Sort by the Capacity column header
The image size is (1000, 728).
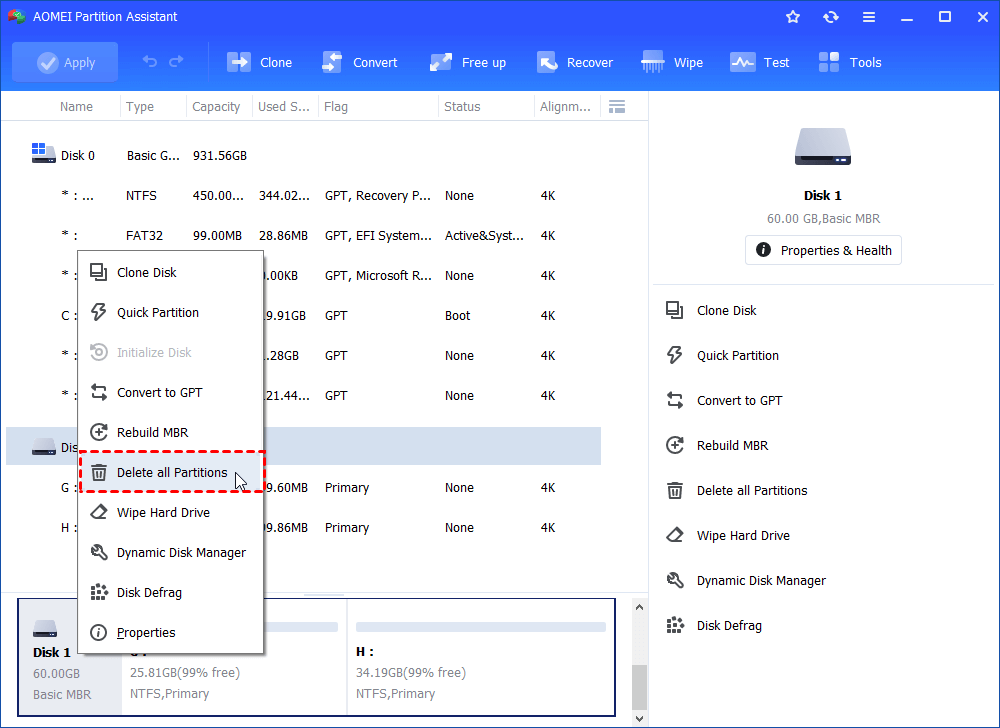[219, 106]
